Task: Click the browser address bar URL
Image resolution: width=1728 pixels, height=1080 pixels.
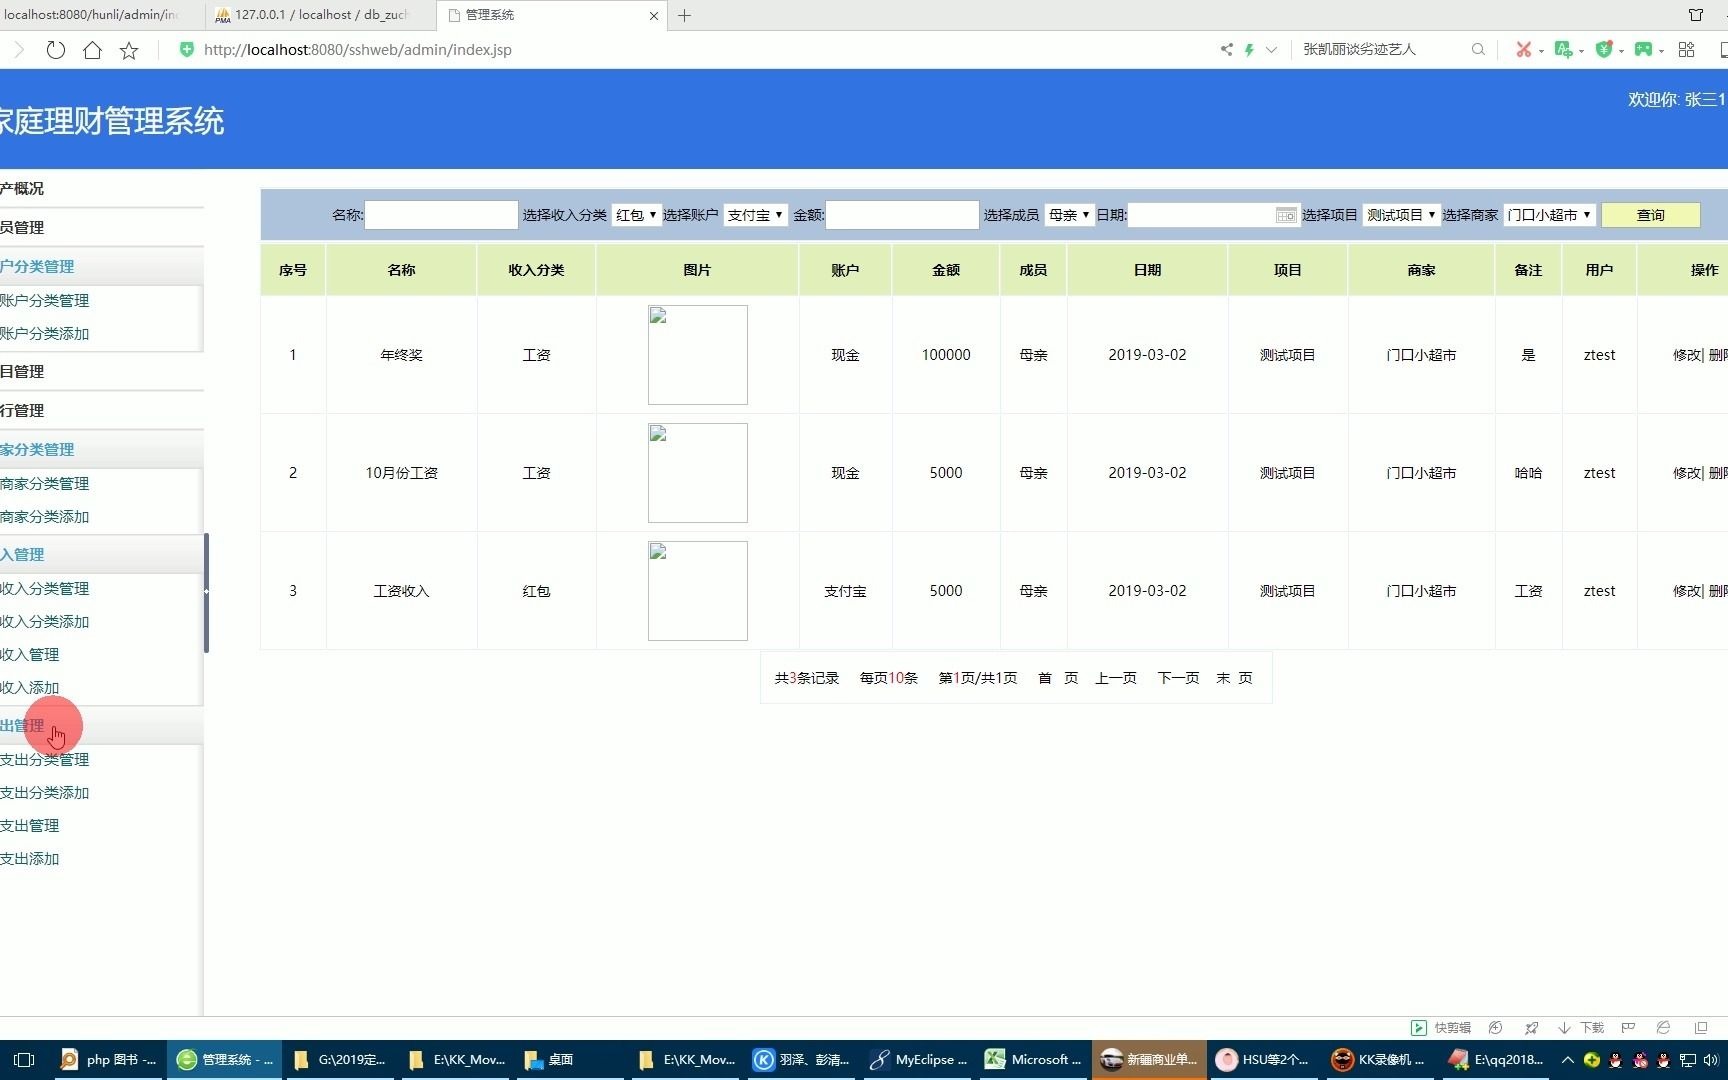Action: [x=358, y=50]
